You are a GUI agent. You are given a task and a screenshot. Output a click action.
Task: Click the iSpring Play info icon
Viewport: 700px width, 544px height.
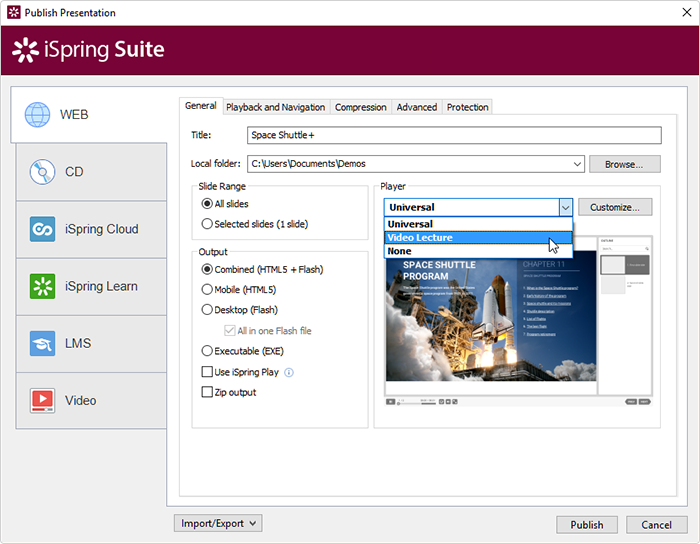tap(289, 372)
